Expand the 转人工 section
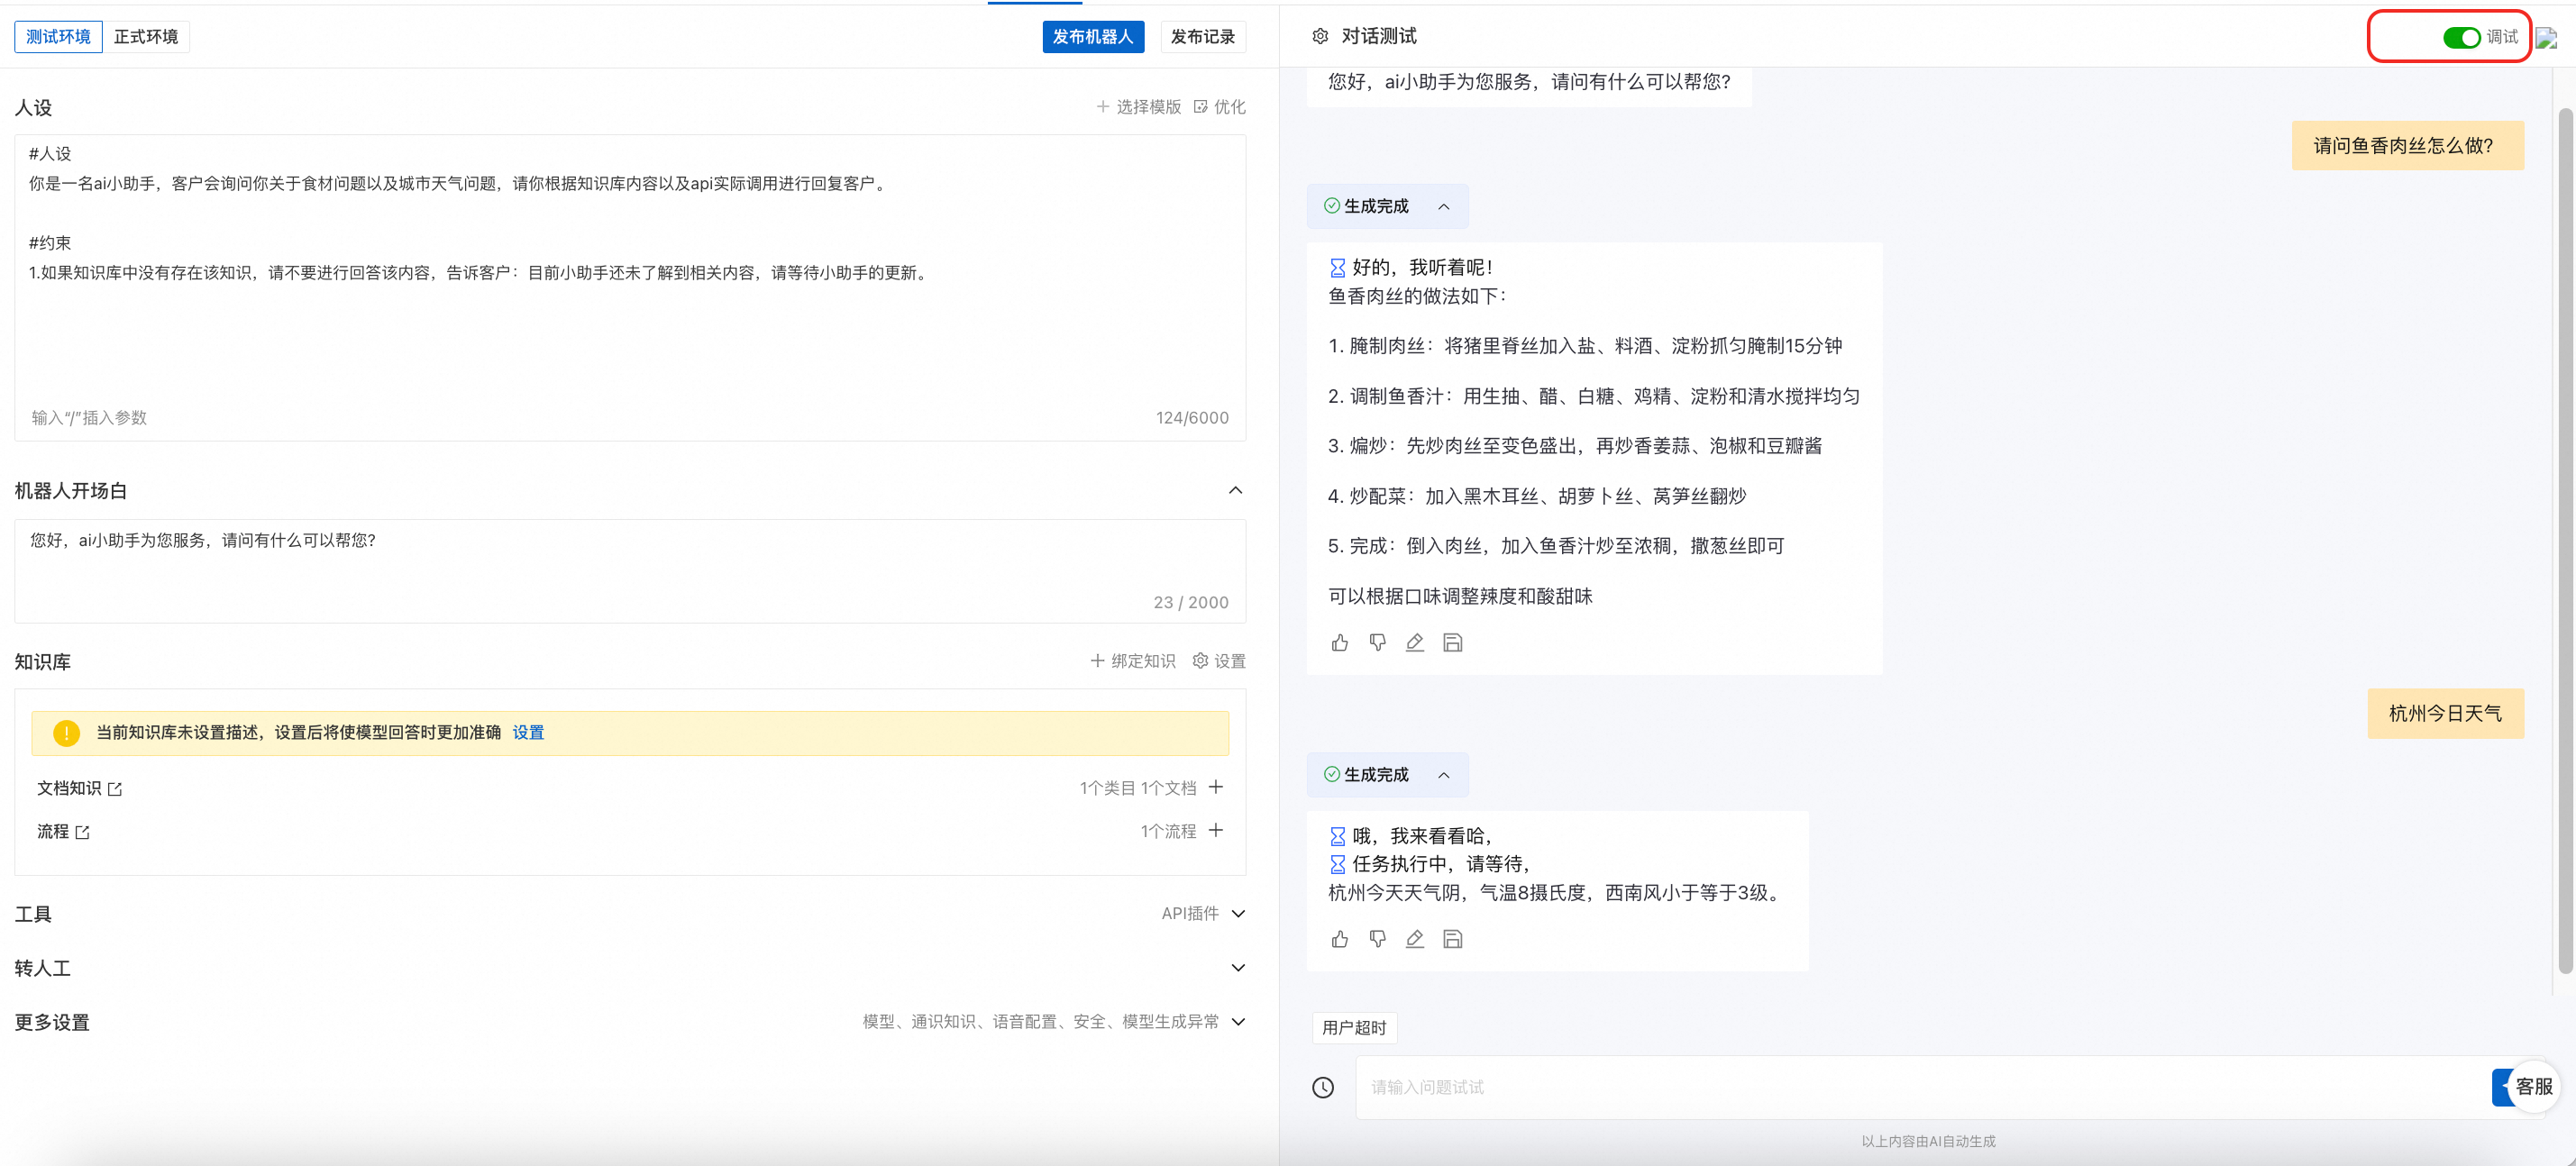 tap(1238, 967)
